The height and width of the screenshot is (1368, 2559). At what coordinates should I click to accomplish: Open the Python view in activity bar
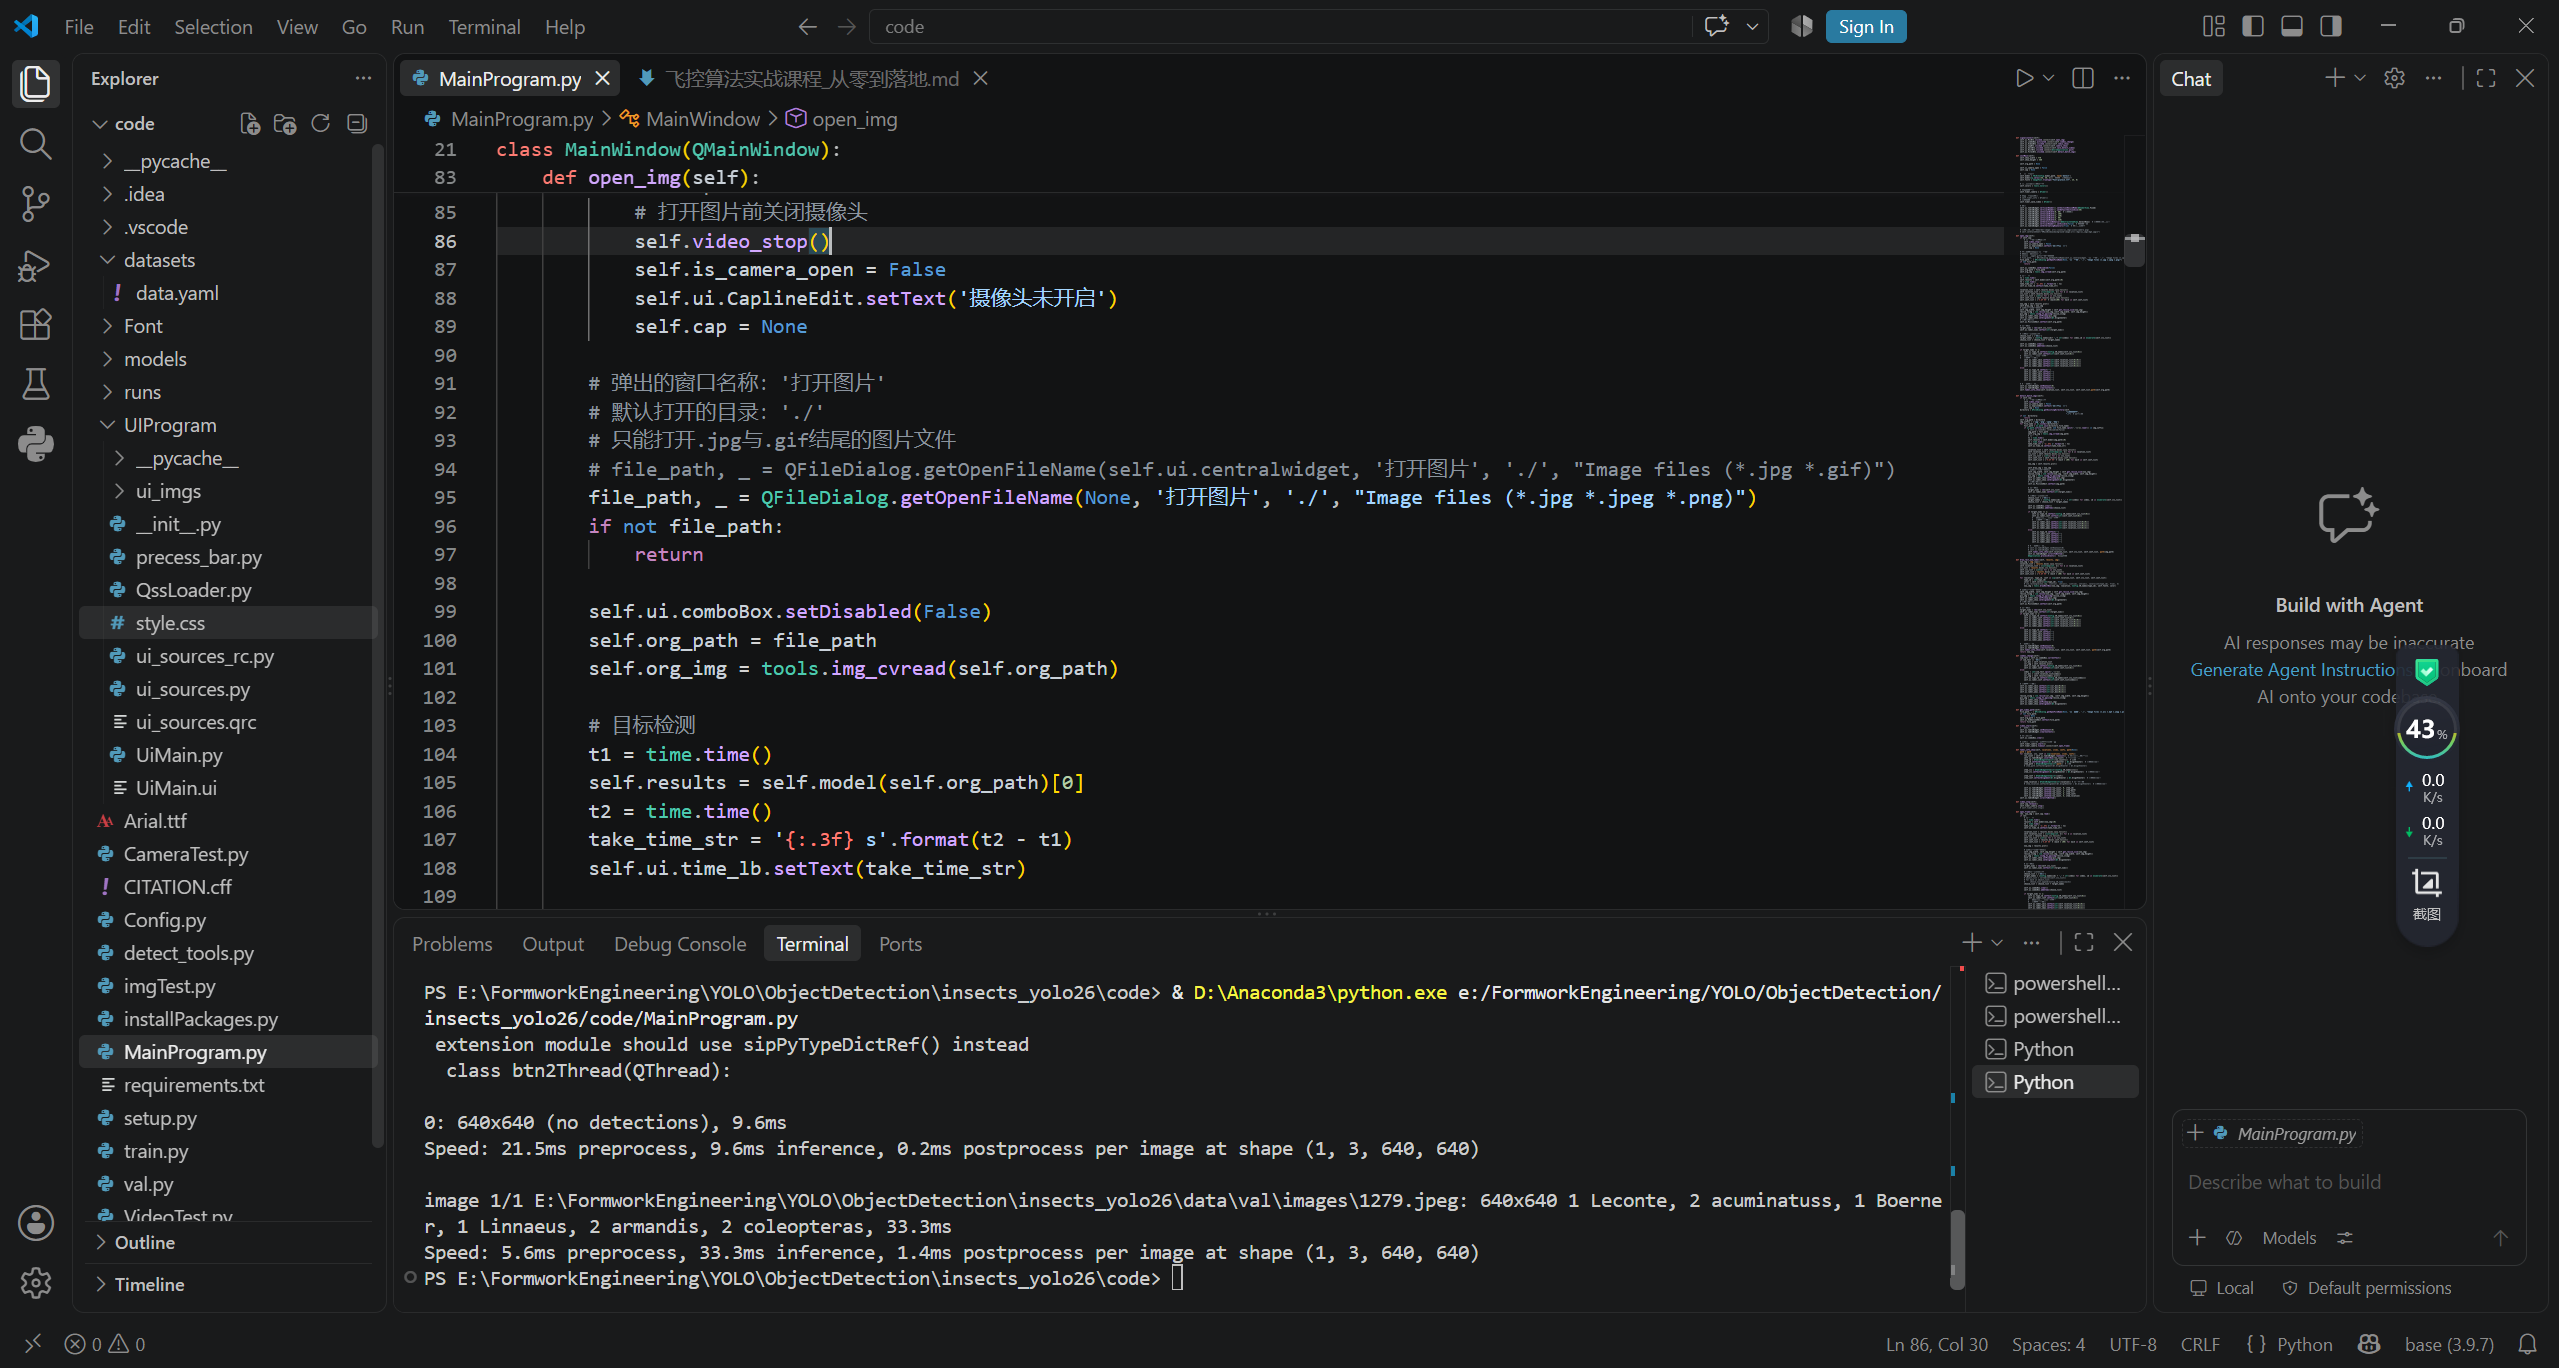(x=35, y=443)
